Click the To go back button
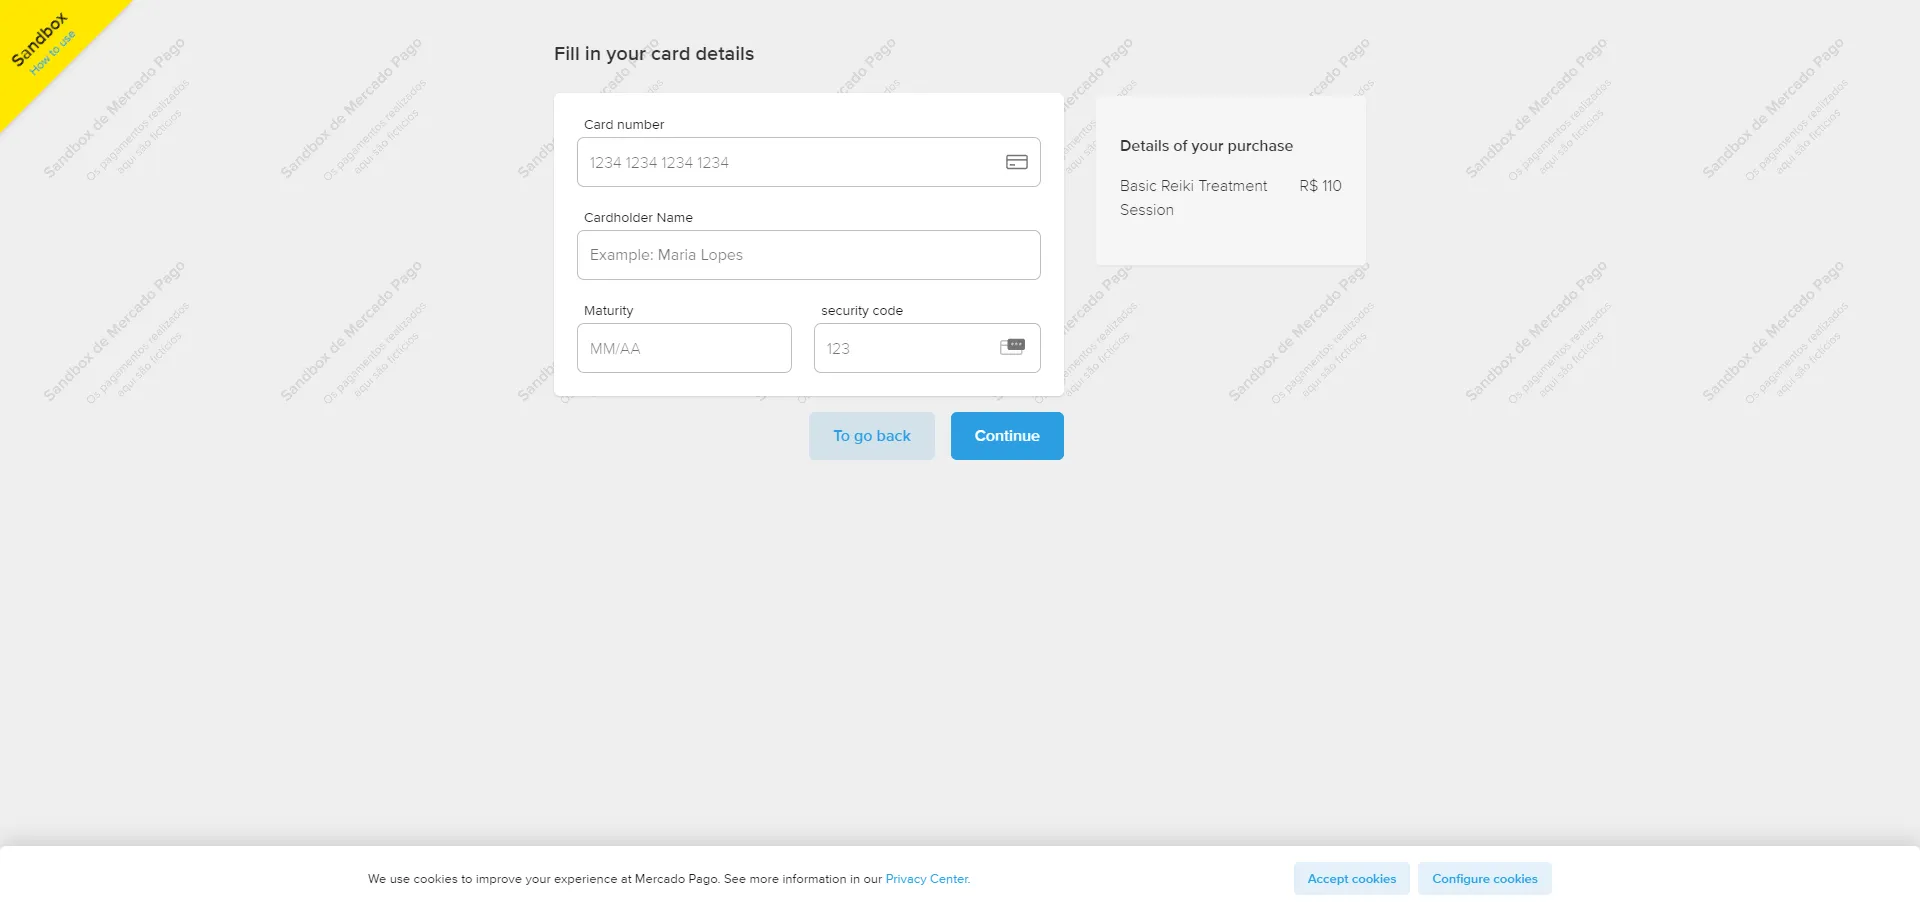 pyautogui.click(x=871, y=436)
